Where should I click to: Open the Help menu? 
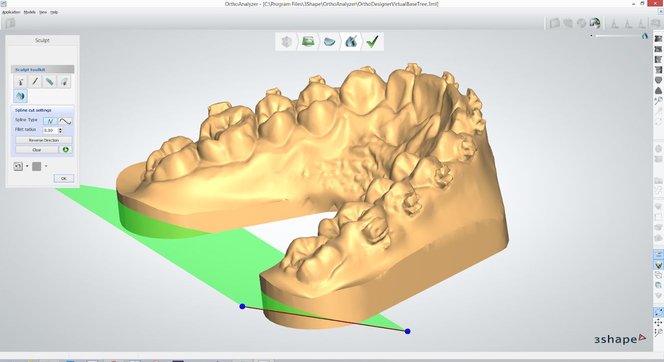click(x=54, y=12)
